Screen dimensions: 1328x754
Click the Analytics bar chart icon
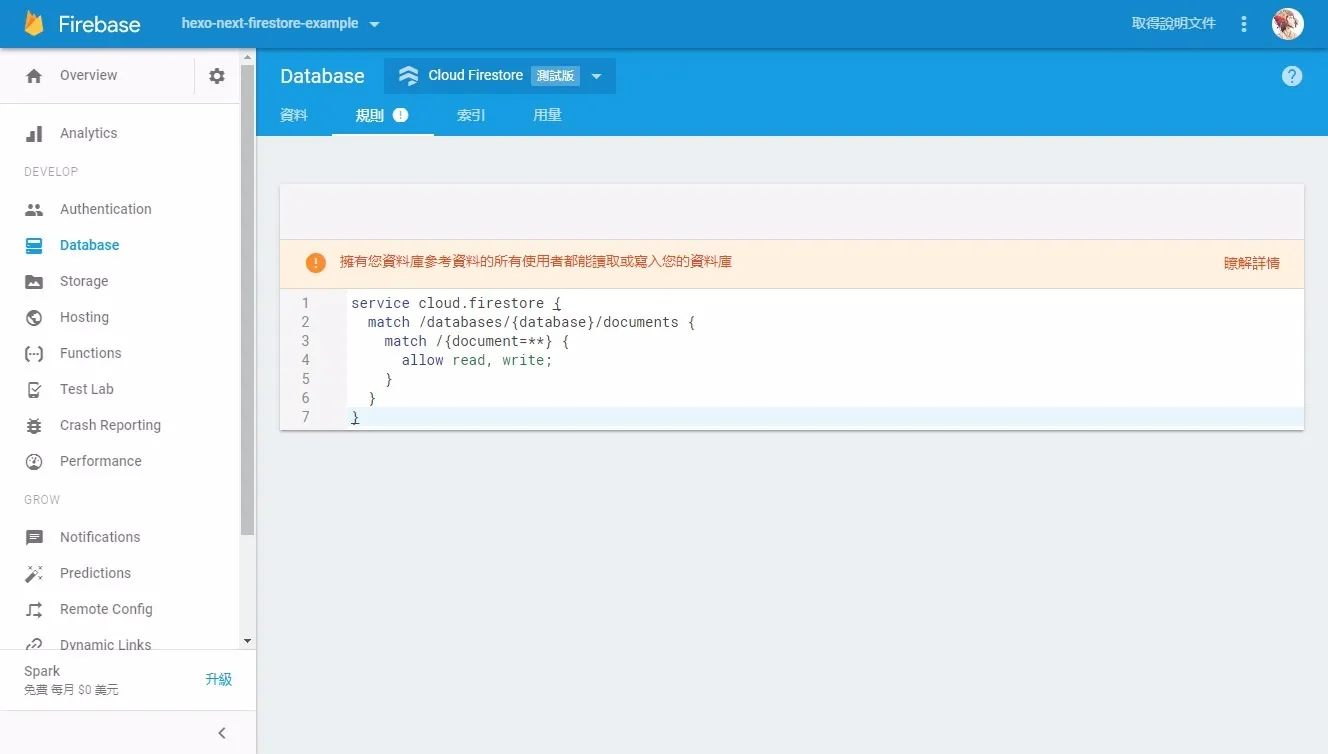[34, 133]
